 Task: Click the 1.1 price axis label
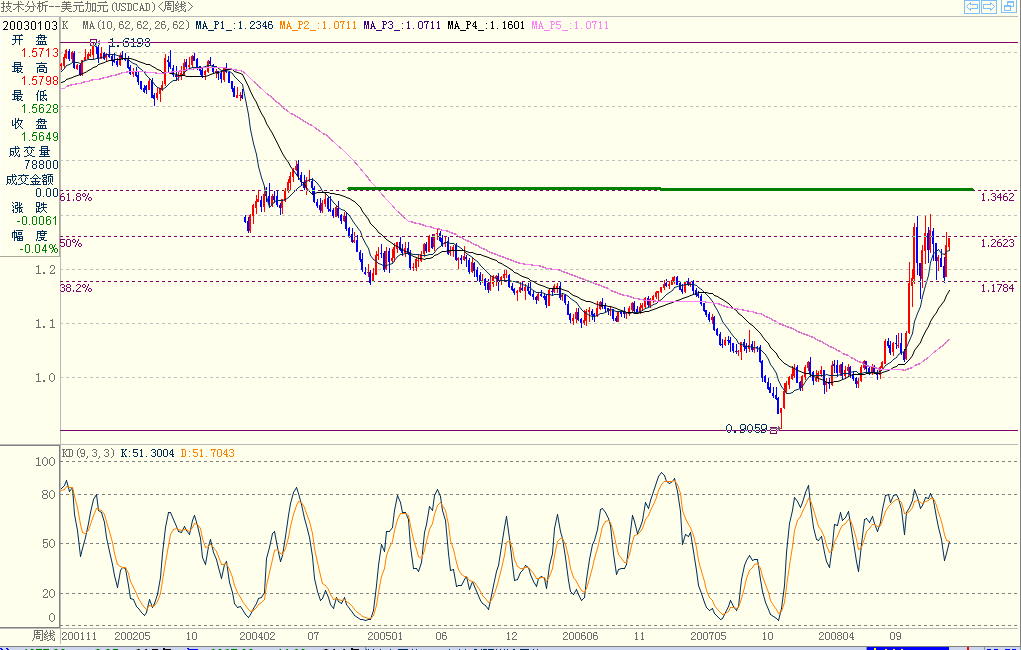click(x=46, y=324)
